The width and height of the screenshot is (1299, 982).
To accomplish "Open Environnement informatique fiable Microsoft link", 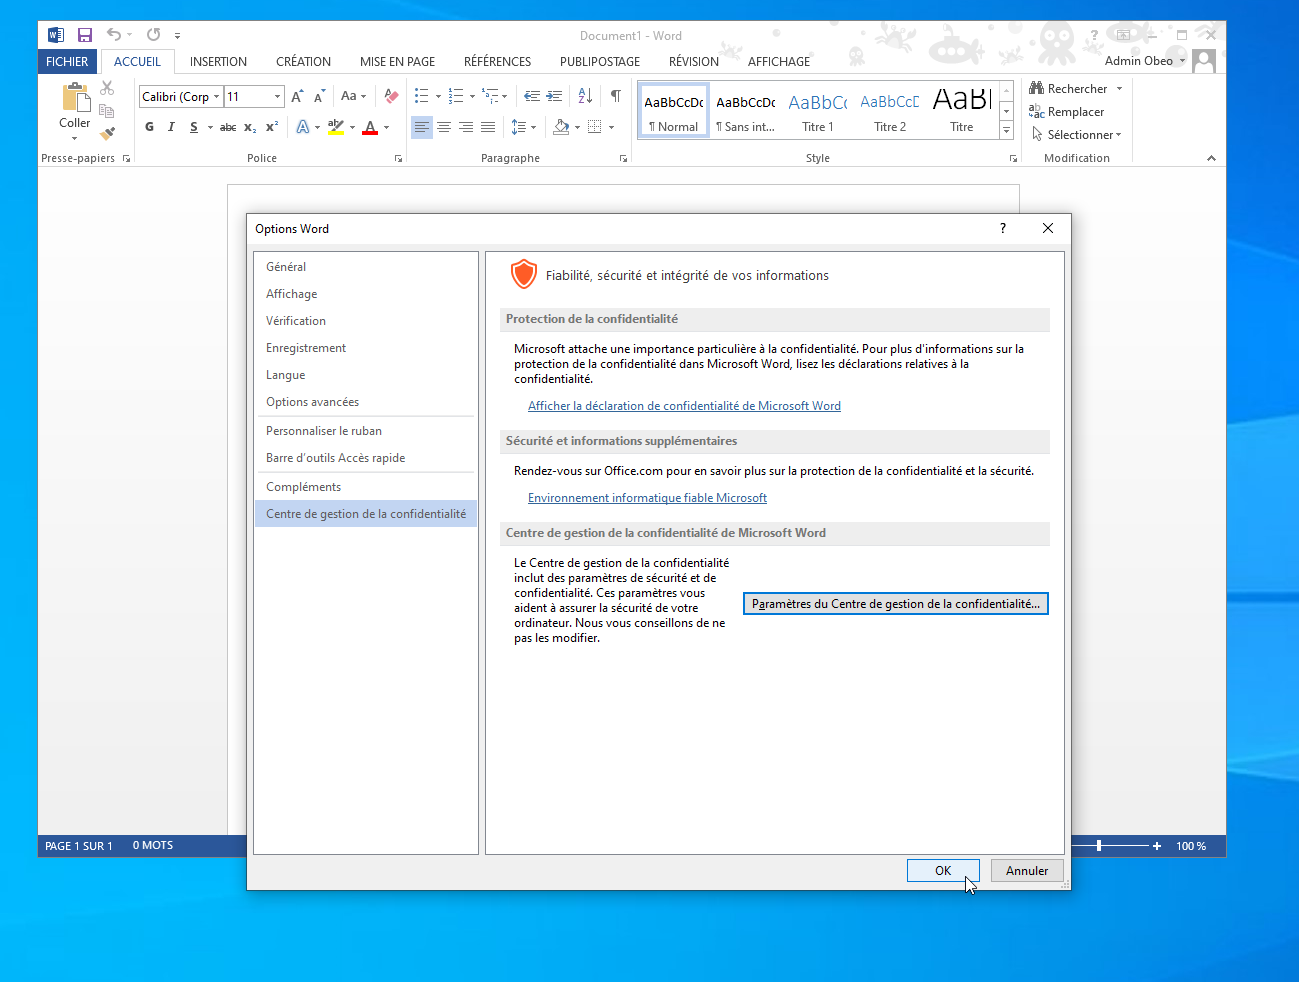I will tap(647, 498).
